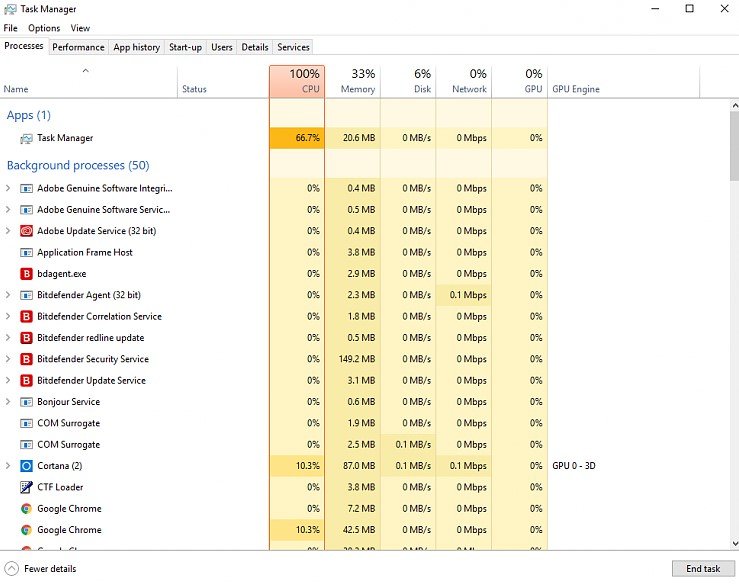The image size is (739, 584).
Task: Open the View menu
Action: click(x=80, y=28)
